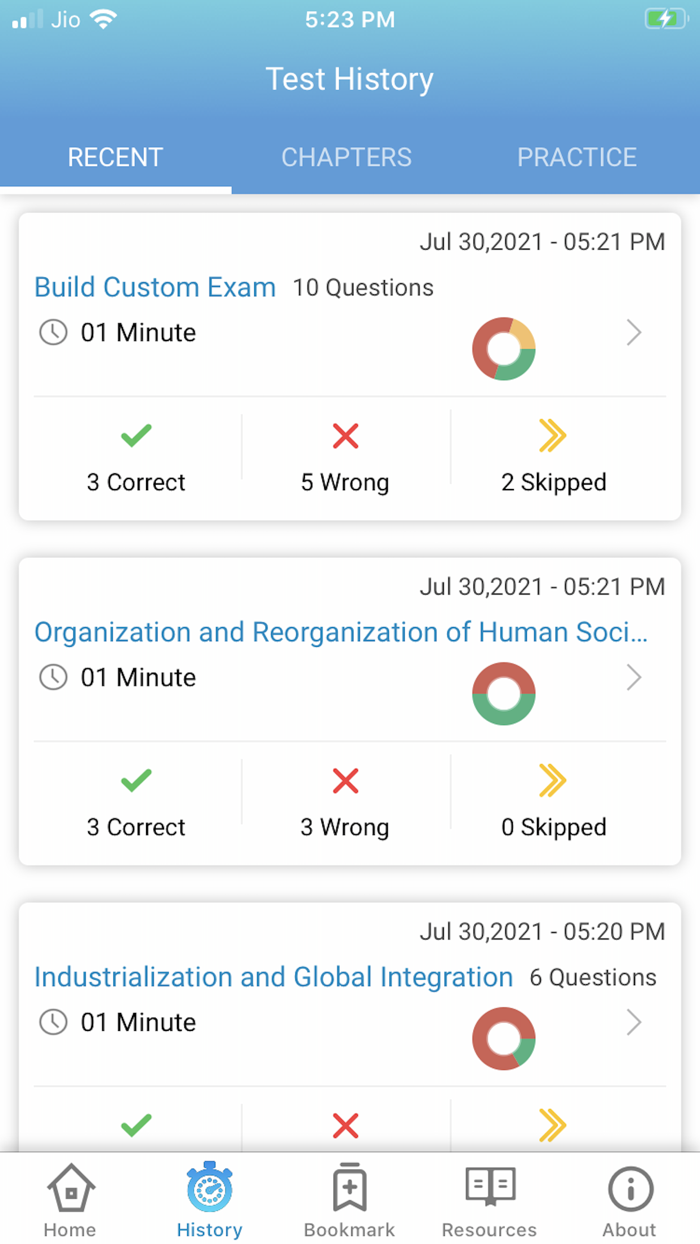Tap red X icon above 3 Wrong
The image size is (700, 1244).
coord(345,781)
